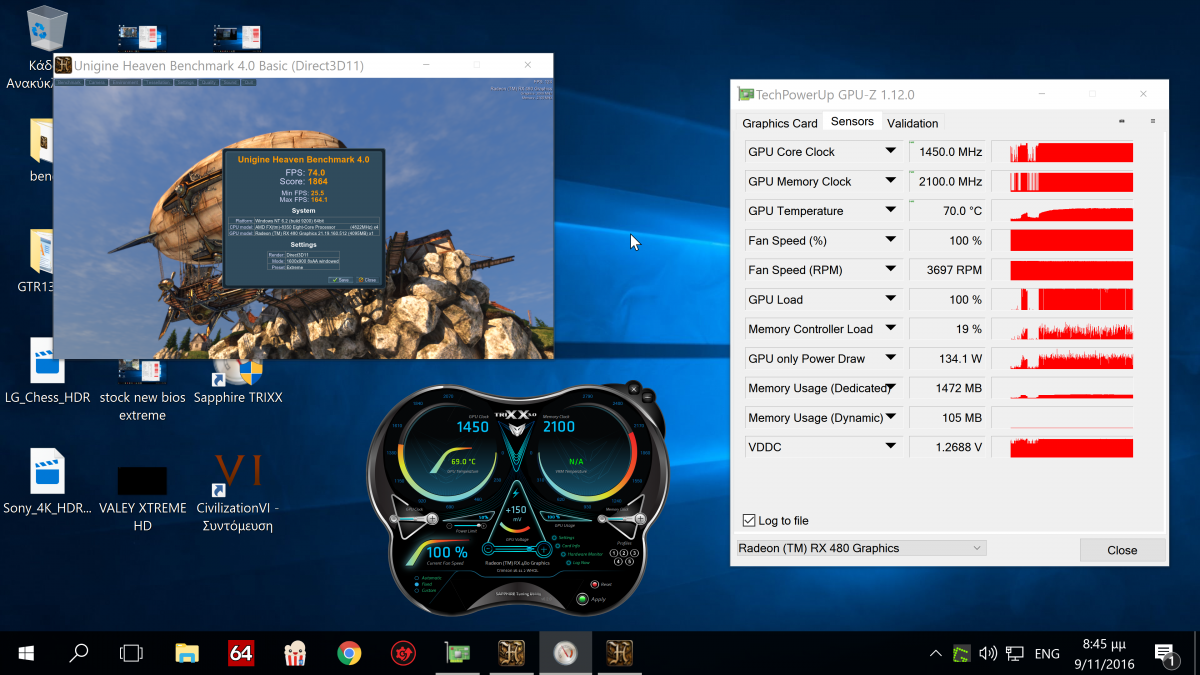Click the TRIXX GPU Clock slider
Viewport: 1200px width, 675px height.
point(415,518)
